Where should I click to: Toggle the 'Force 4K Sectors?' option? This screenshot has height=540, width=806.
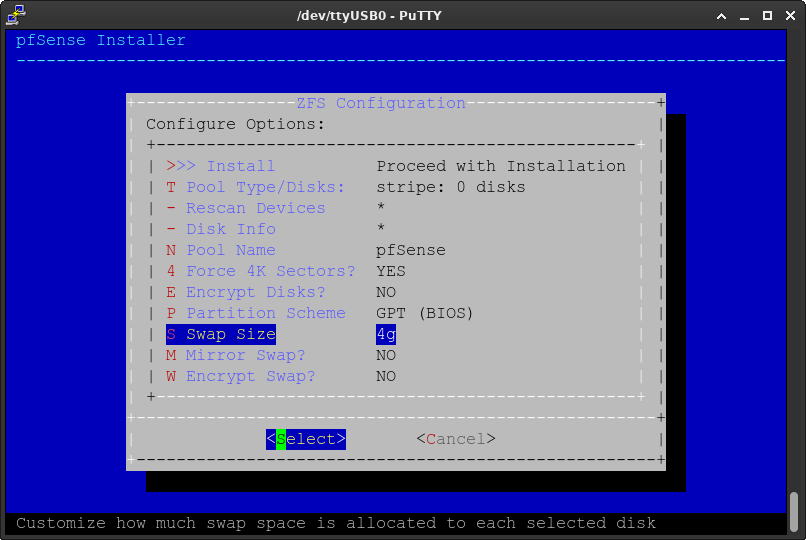[261, 271]
